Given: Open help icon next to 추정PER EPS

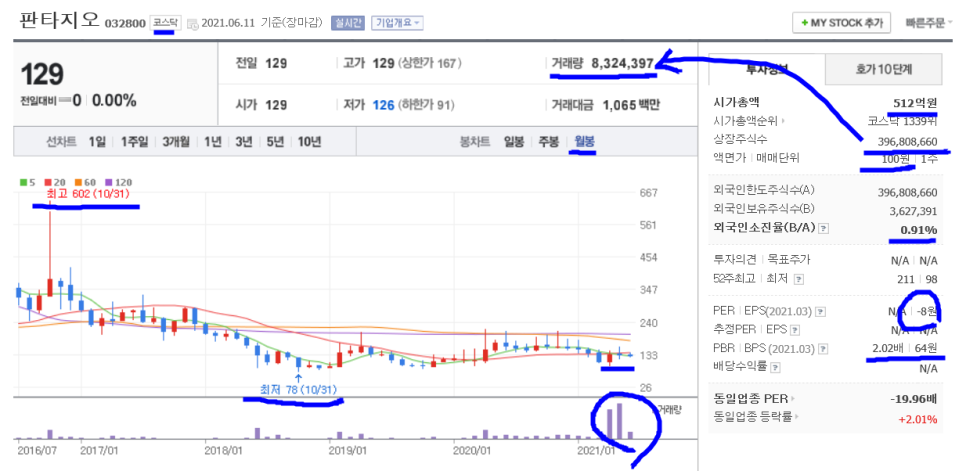Looking at the screenshot, I should coord(793,331).
